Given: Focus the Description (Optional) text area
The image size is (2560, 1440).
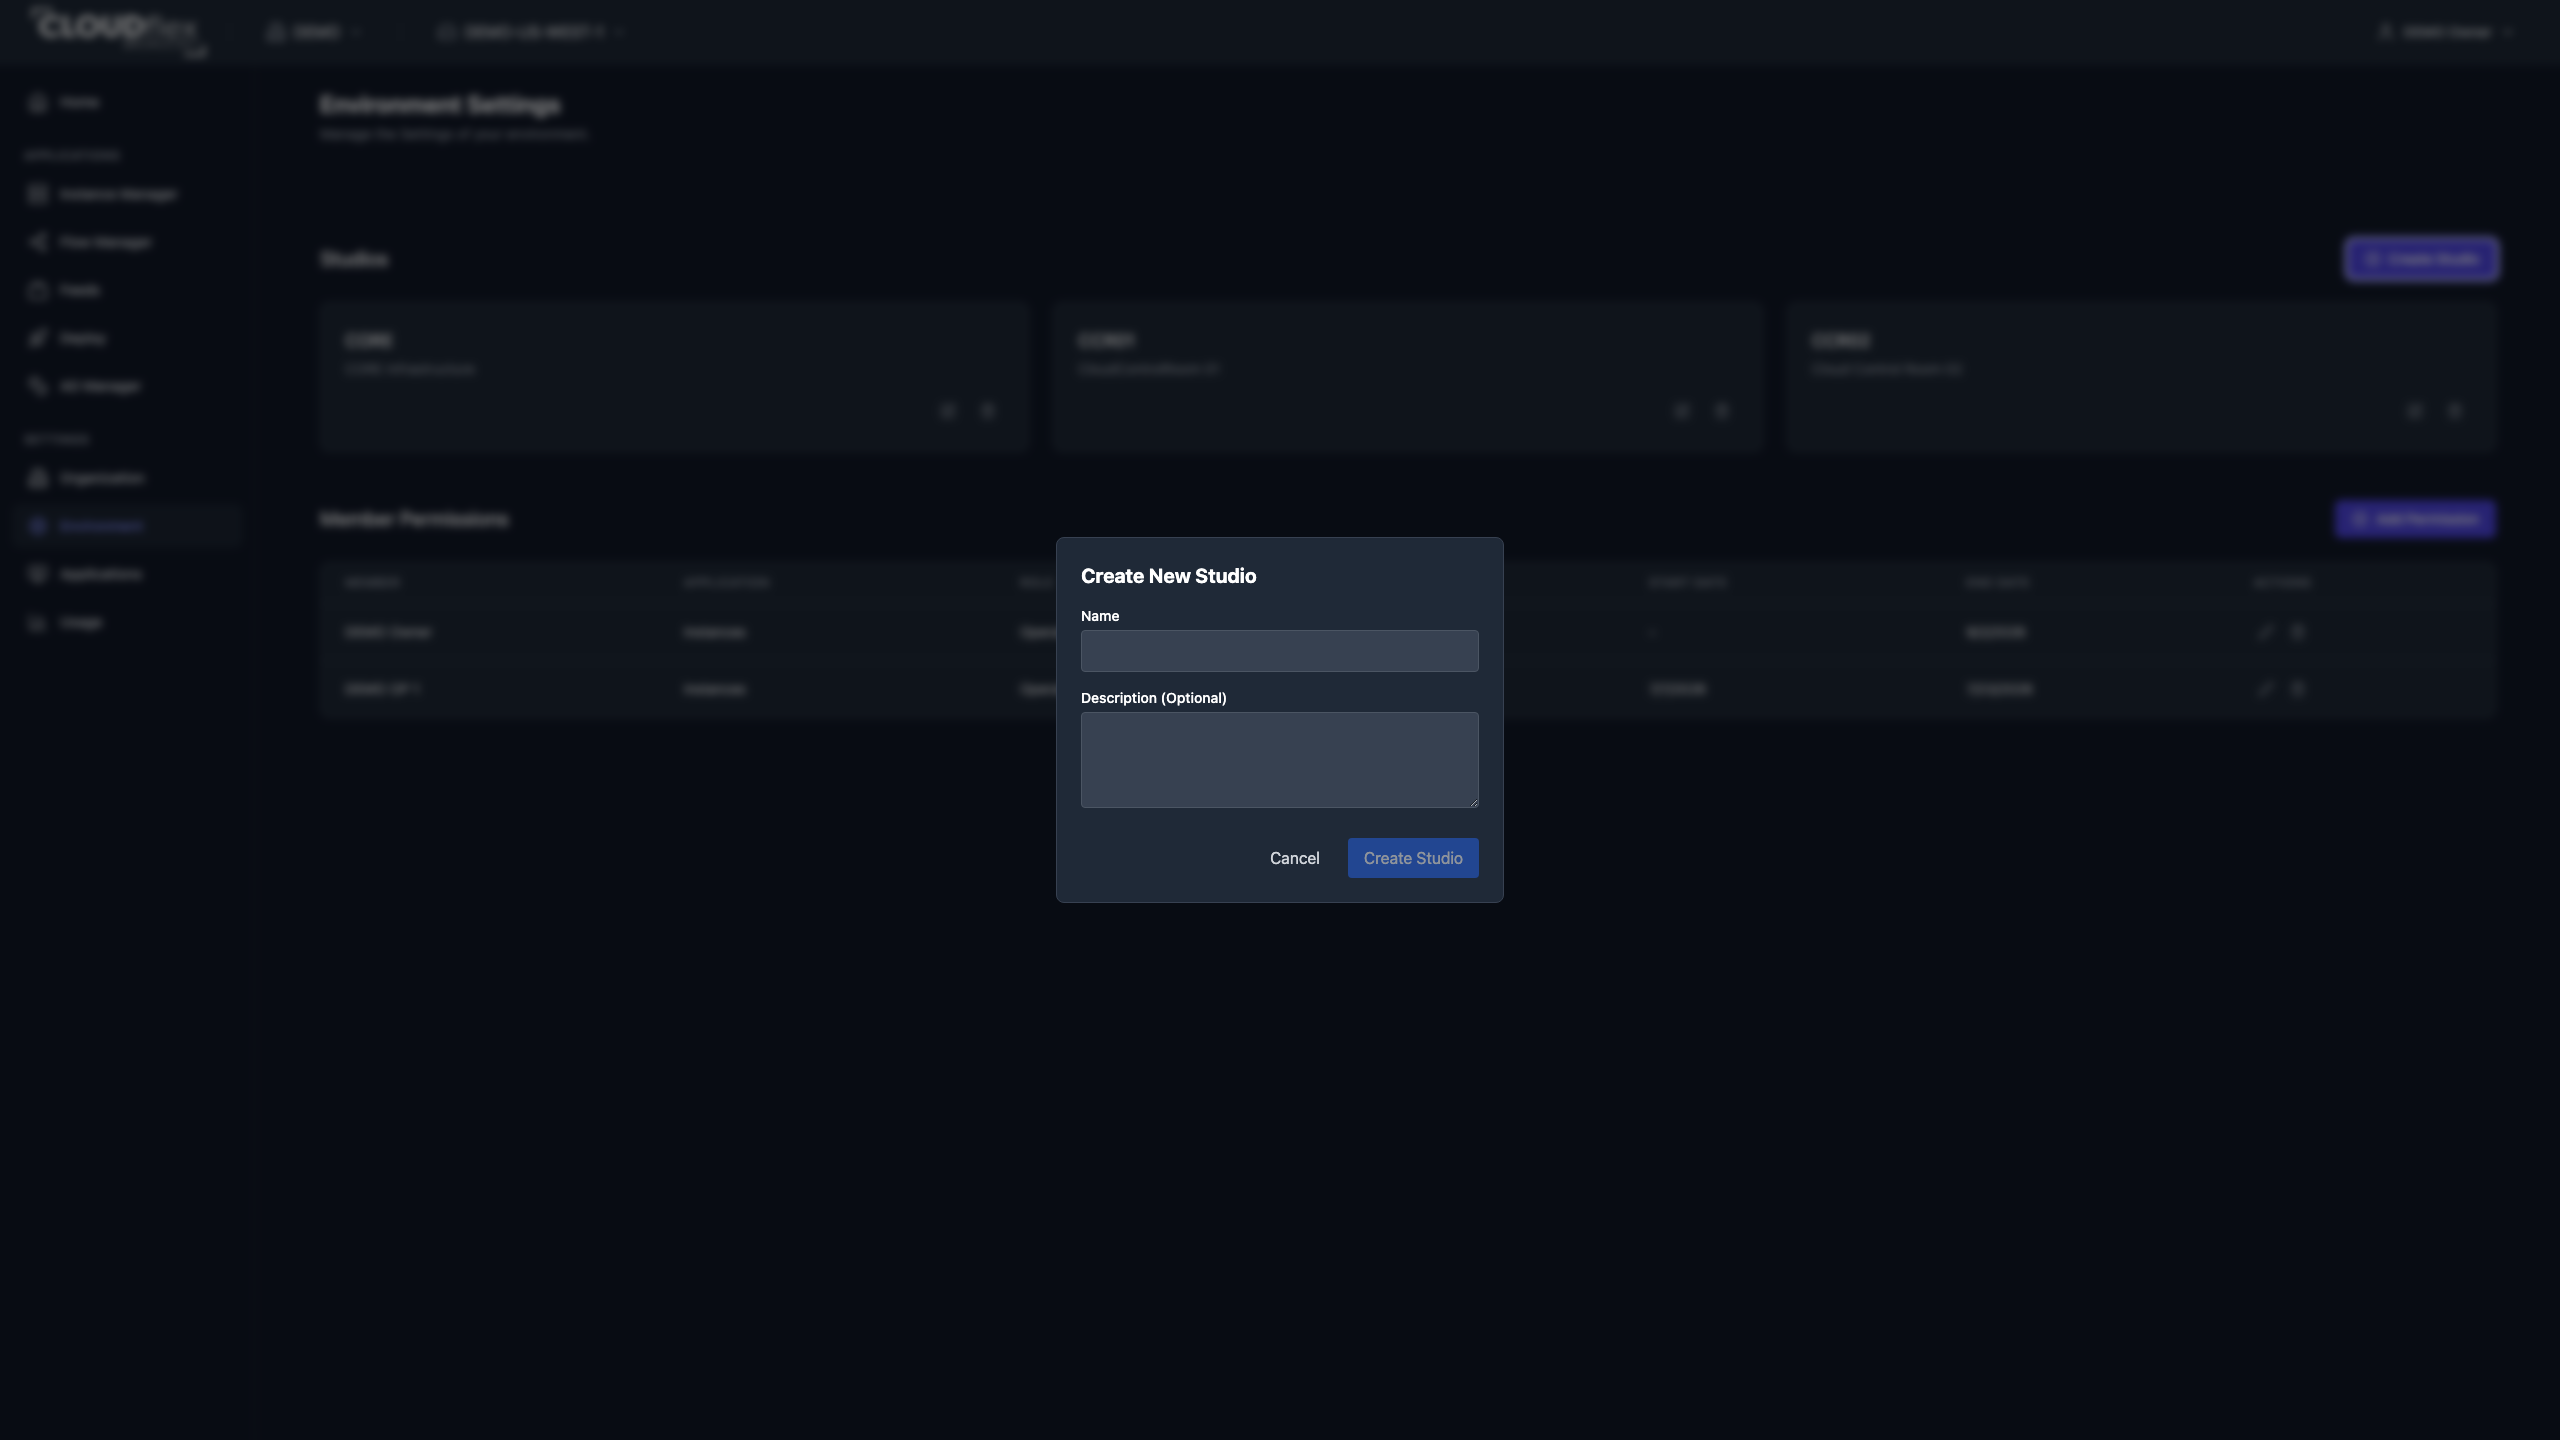Looking at the screenshot, I should point(1279,760).
